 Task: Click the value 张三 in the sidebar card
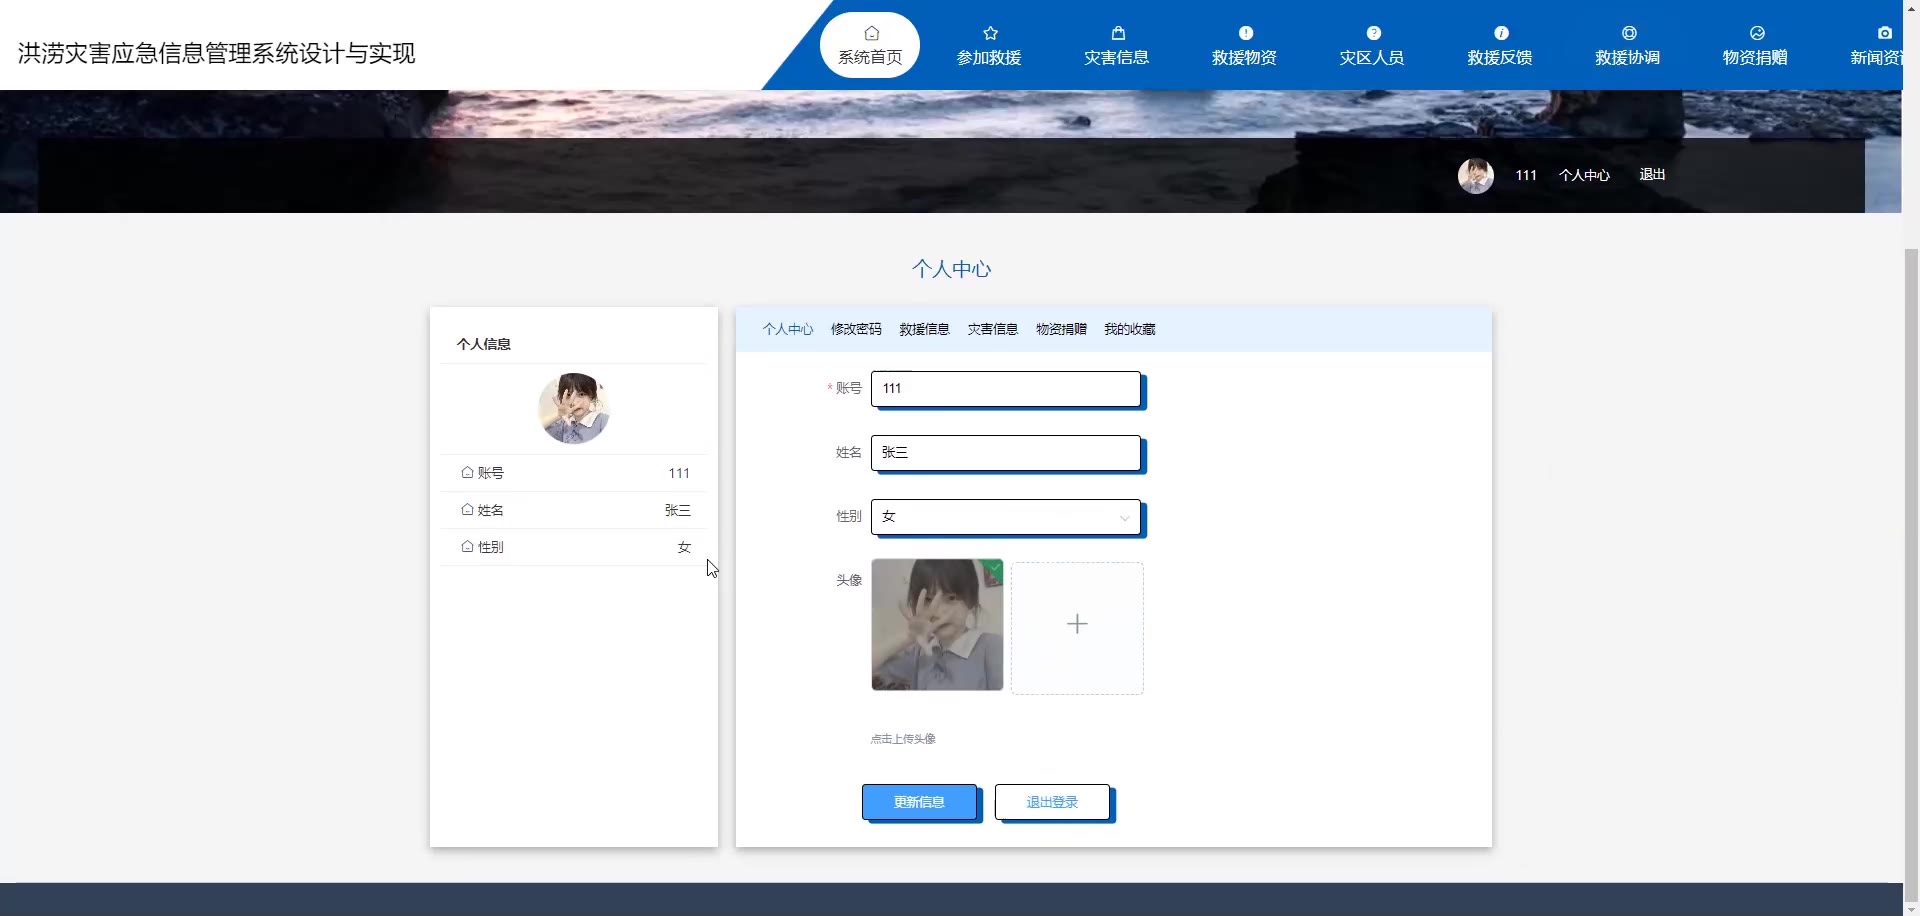click(x=678, y=510)
